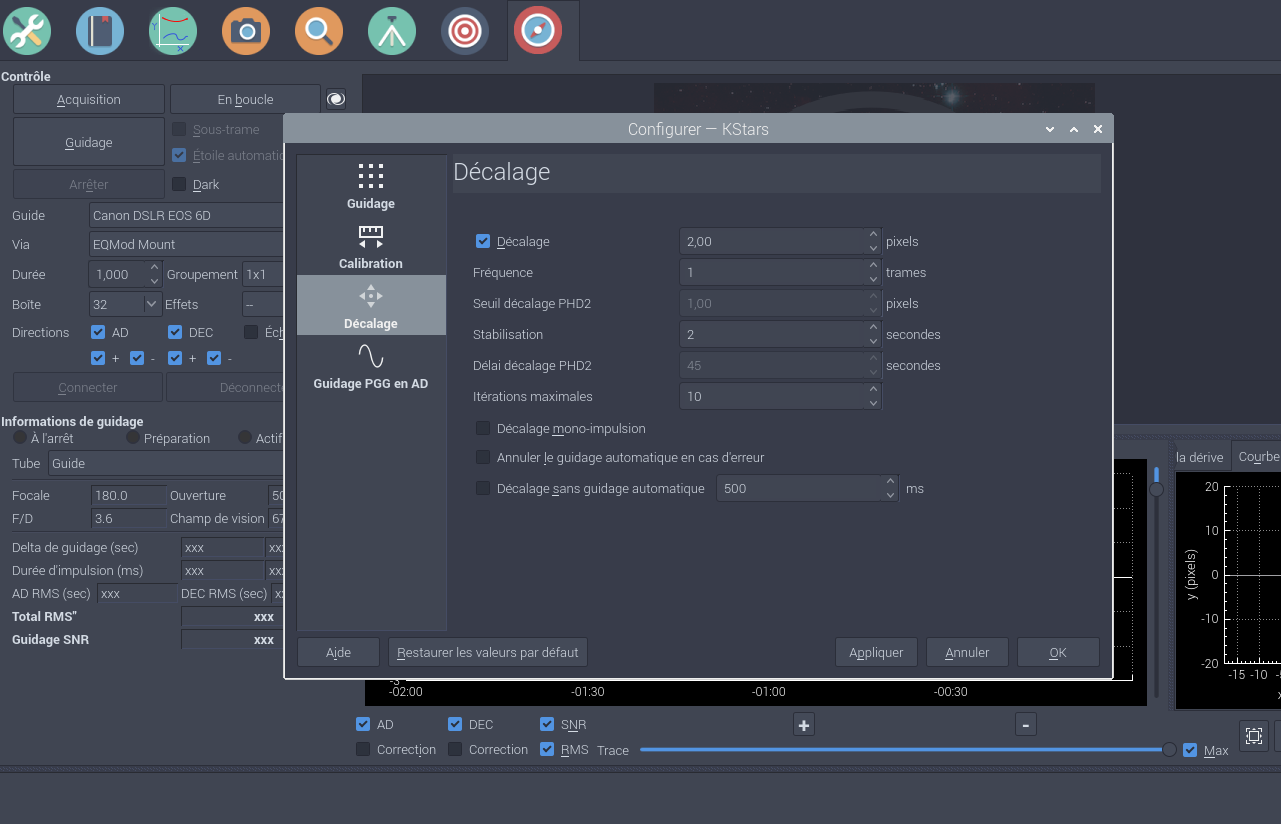The image size is (1281, 824).
Task: Open the Focus magnifier module tab
Action: click(x=319, y=31)
